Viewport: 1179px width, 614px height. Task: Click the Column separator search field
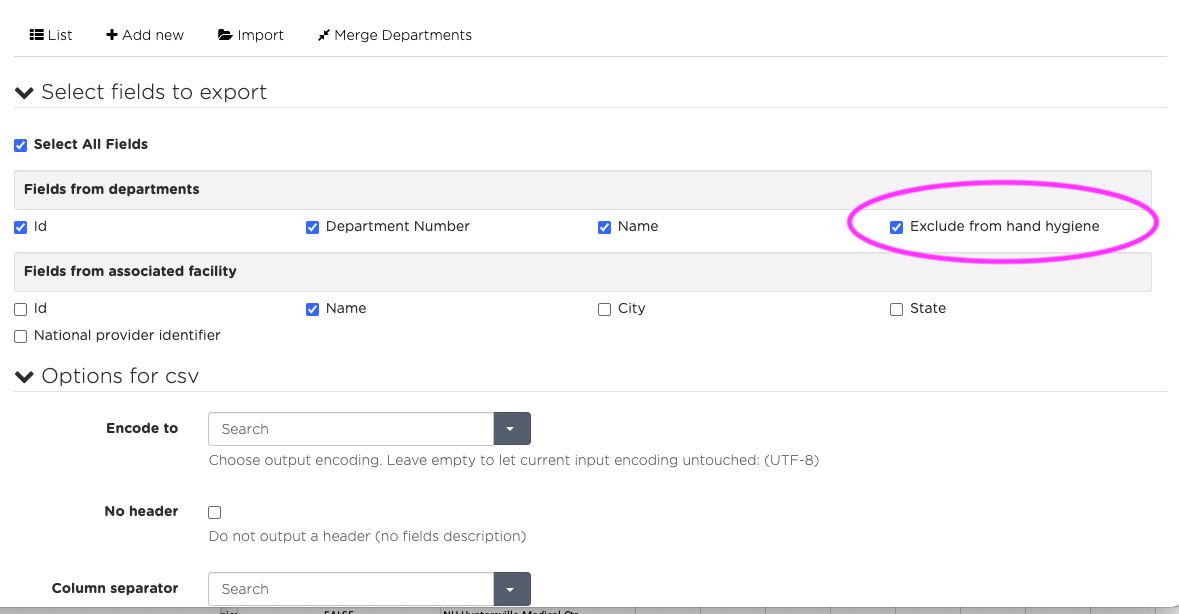point(350,589)
